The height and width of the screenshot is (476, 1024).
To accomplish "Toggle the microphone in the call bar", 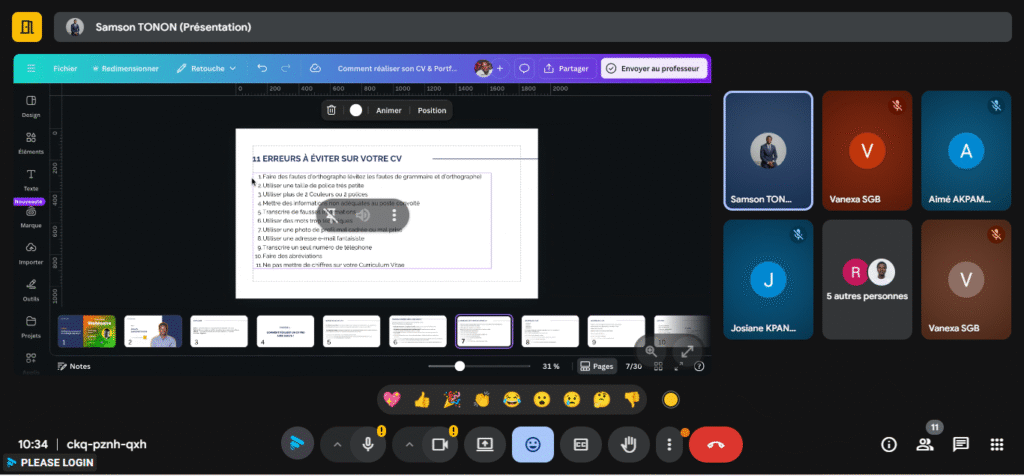I will tap(368, 444).
